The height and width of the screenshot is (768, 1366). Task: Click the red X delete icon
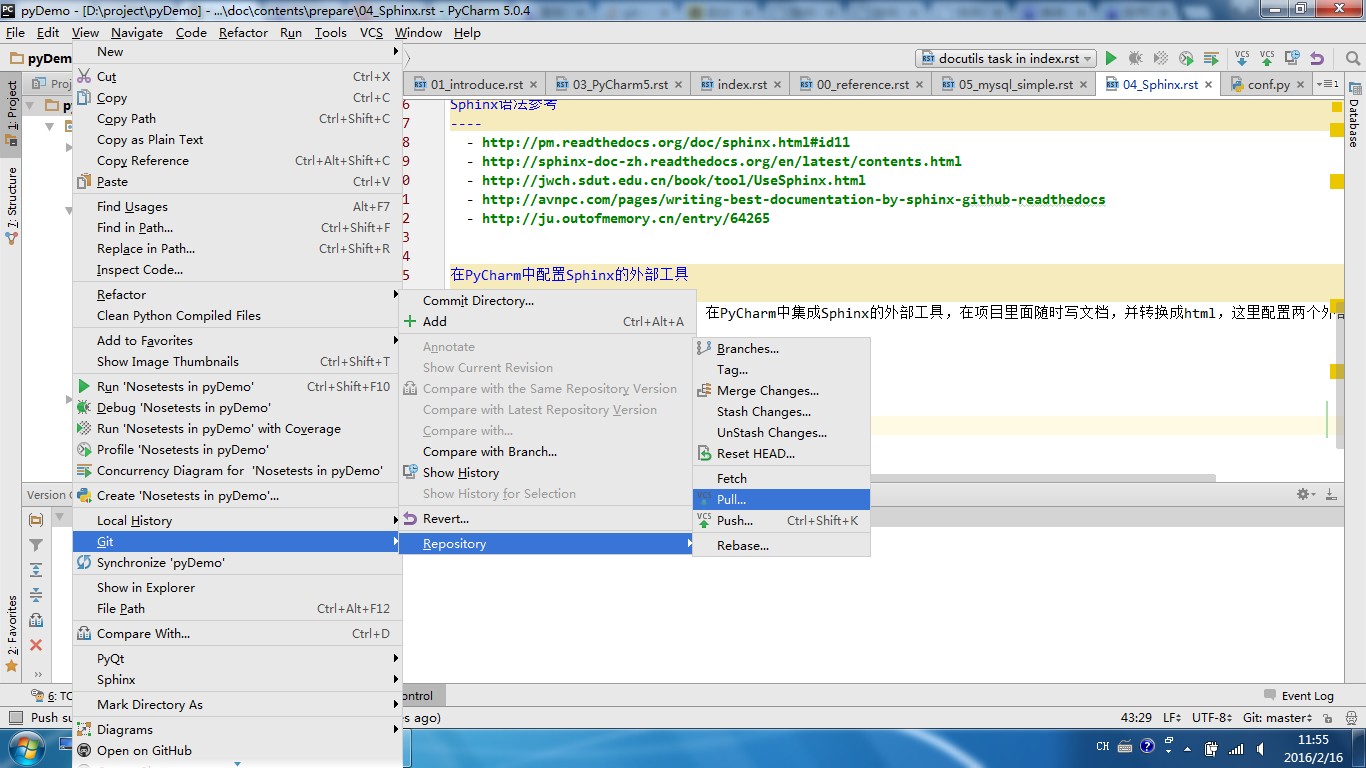coord(36,645)
